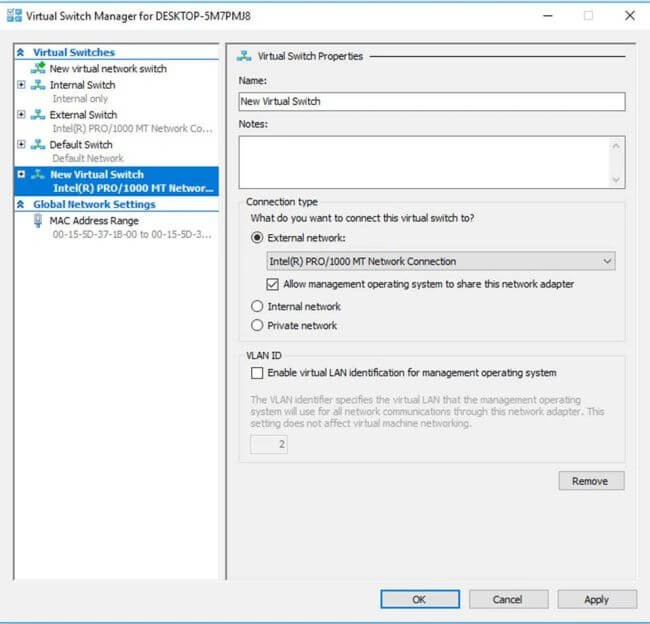Collapse the Virtual Switches section chevron
This screenshot has height=624, width=650.
point(20,52)
